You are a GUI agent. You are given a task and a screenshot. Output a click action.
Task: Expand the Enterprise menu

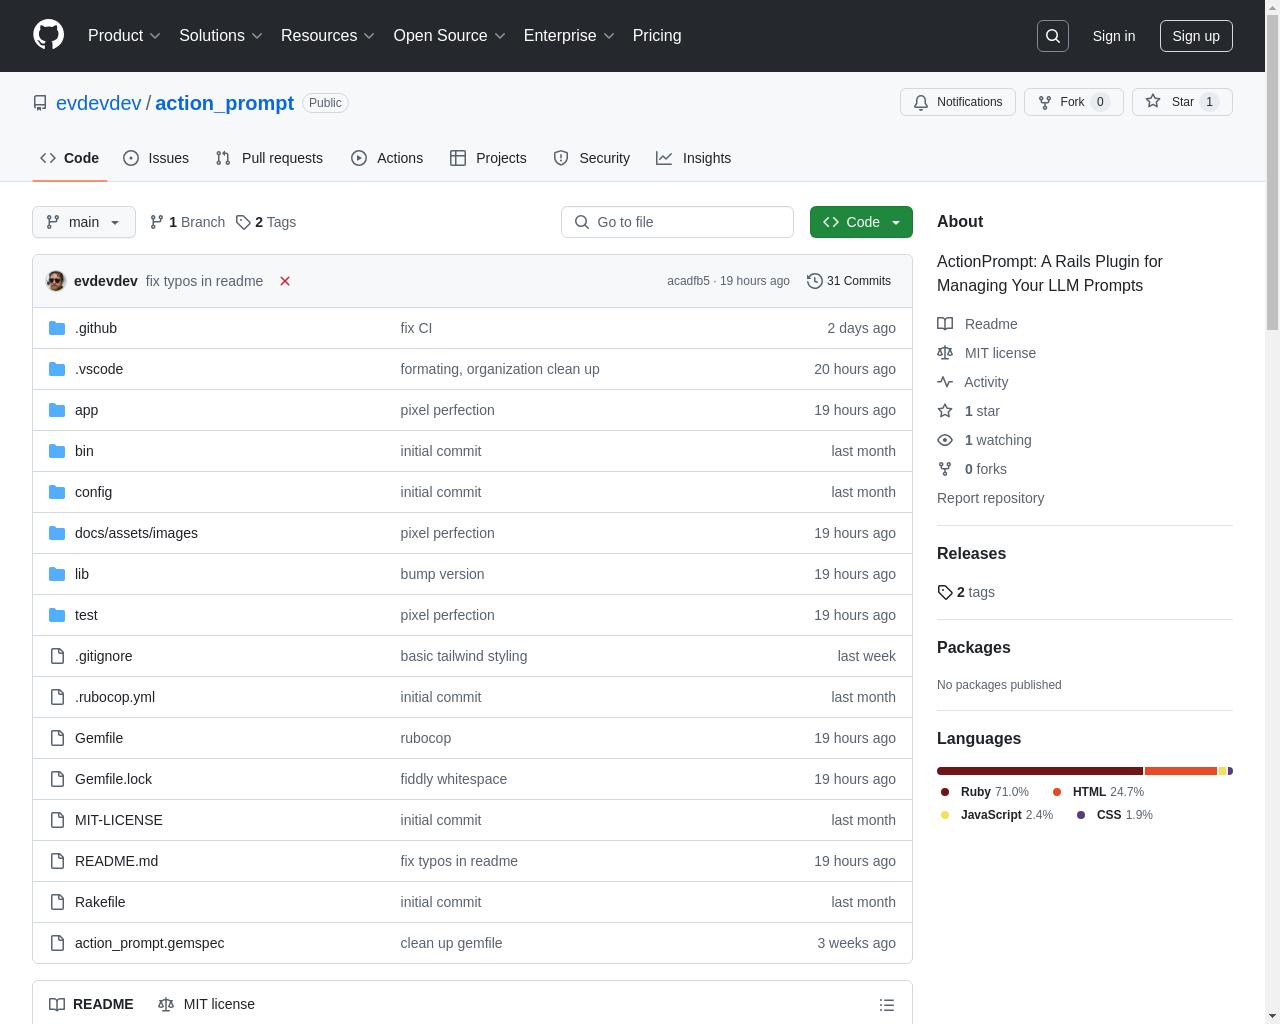569,35
